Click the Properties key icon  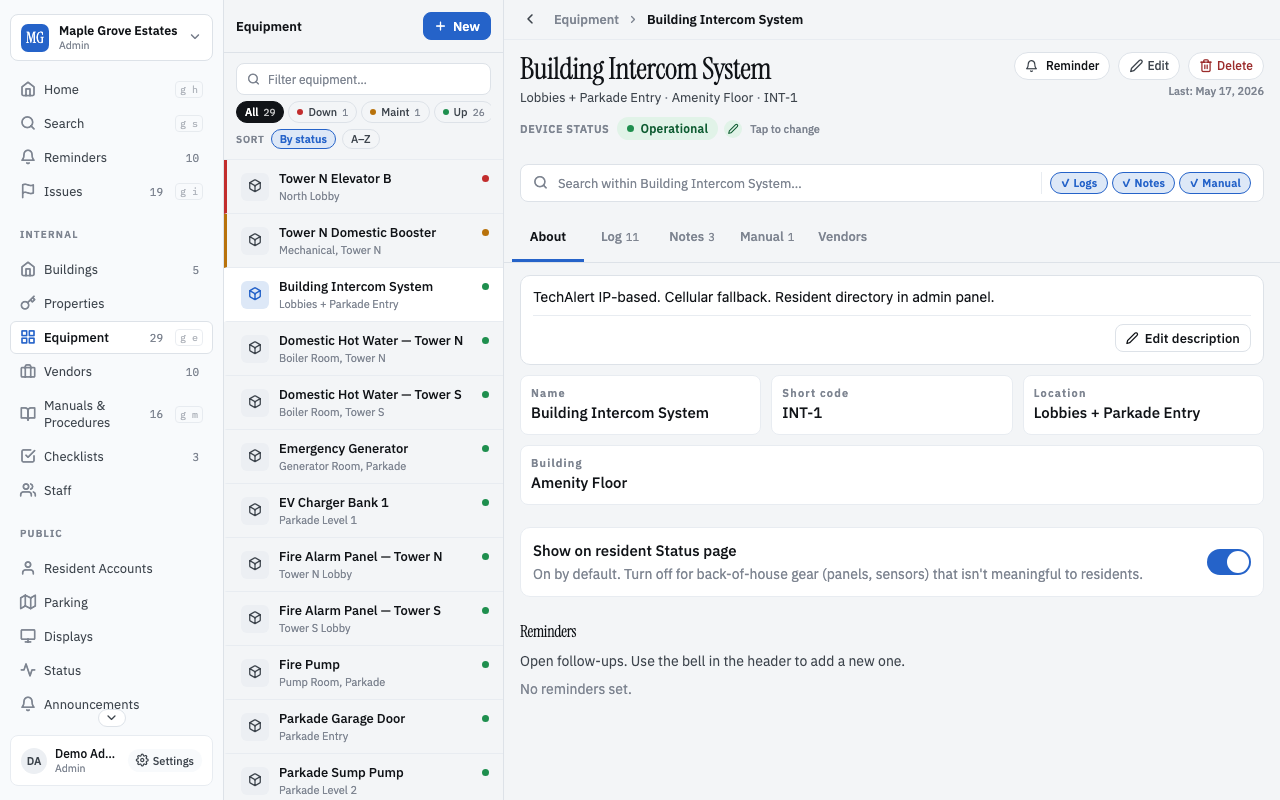28,303
